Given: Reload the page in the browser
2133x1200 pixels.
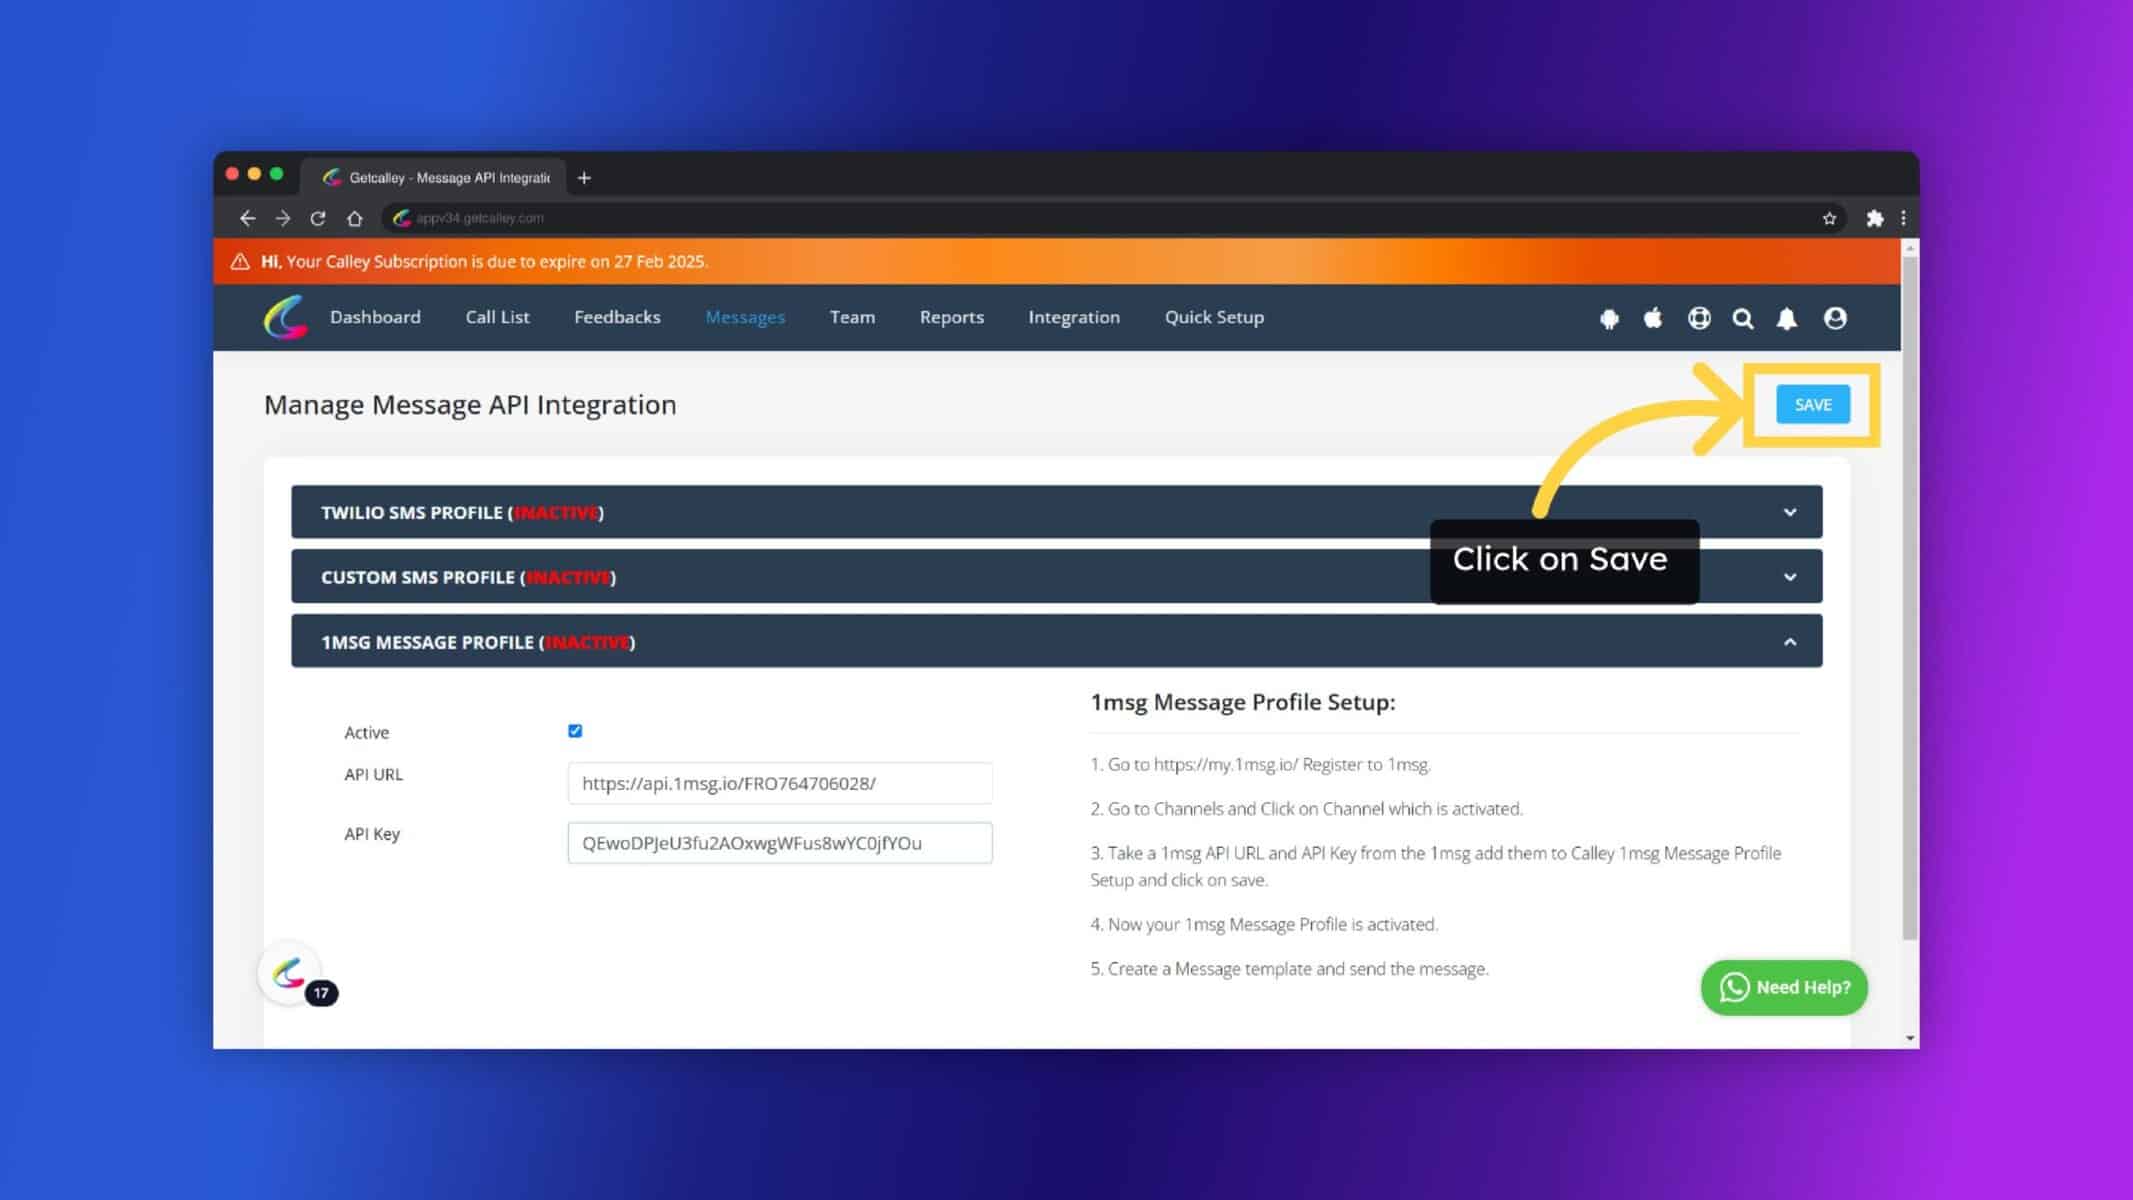Looking at the screenshot, I should coord(318,218).
